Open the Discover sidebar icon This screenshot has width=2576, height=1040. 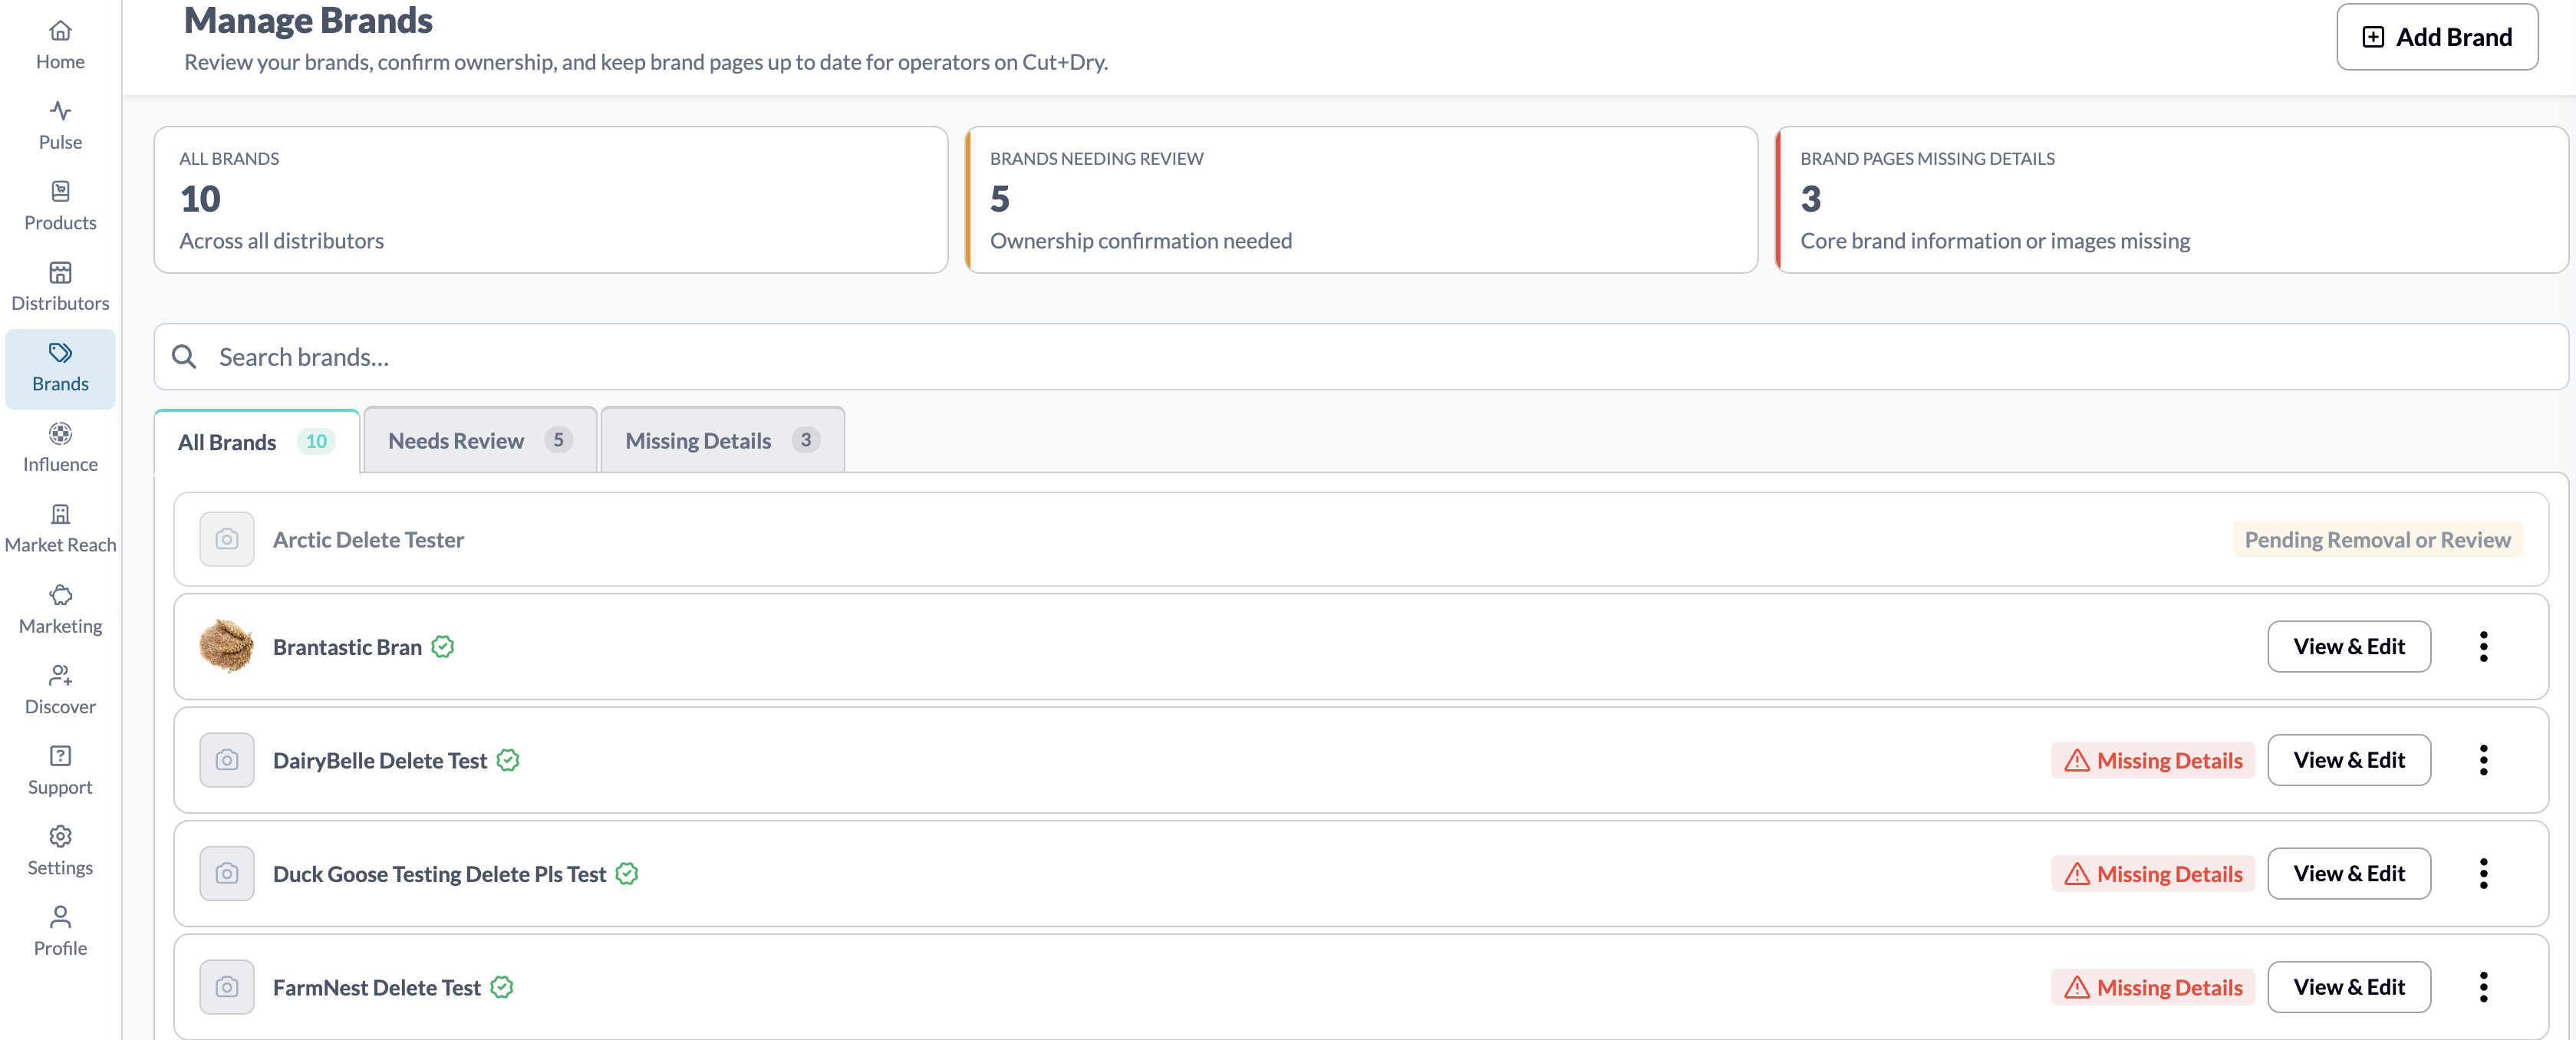[60, 675]
